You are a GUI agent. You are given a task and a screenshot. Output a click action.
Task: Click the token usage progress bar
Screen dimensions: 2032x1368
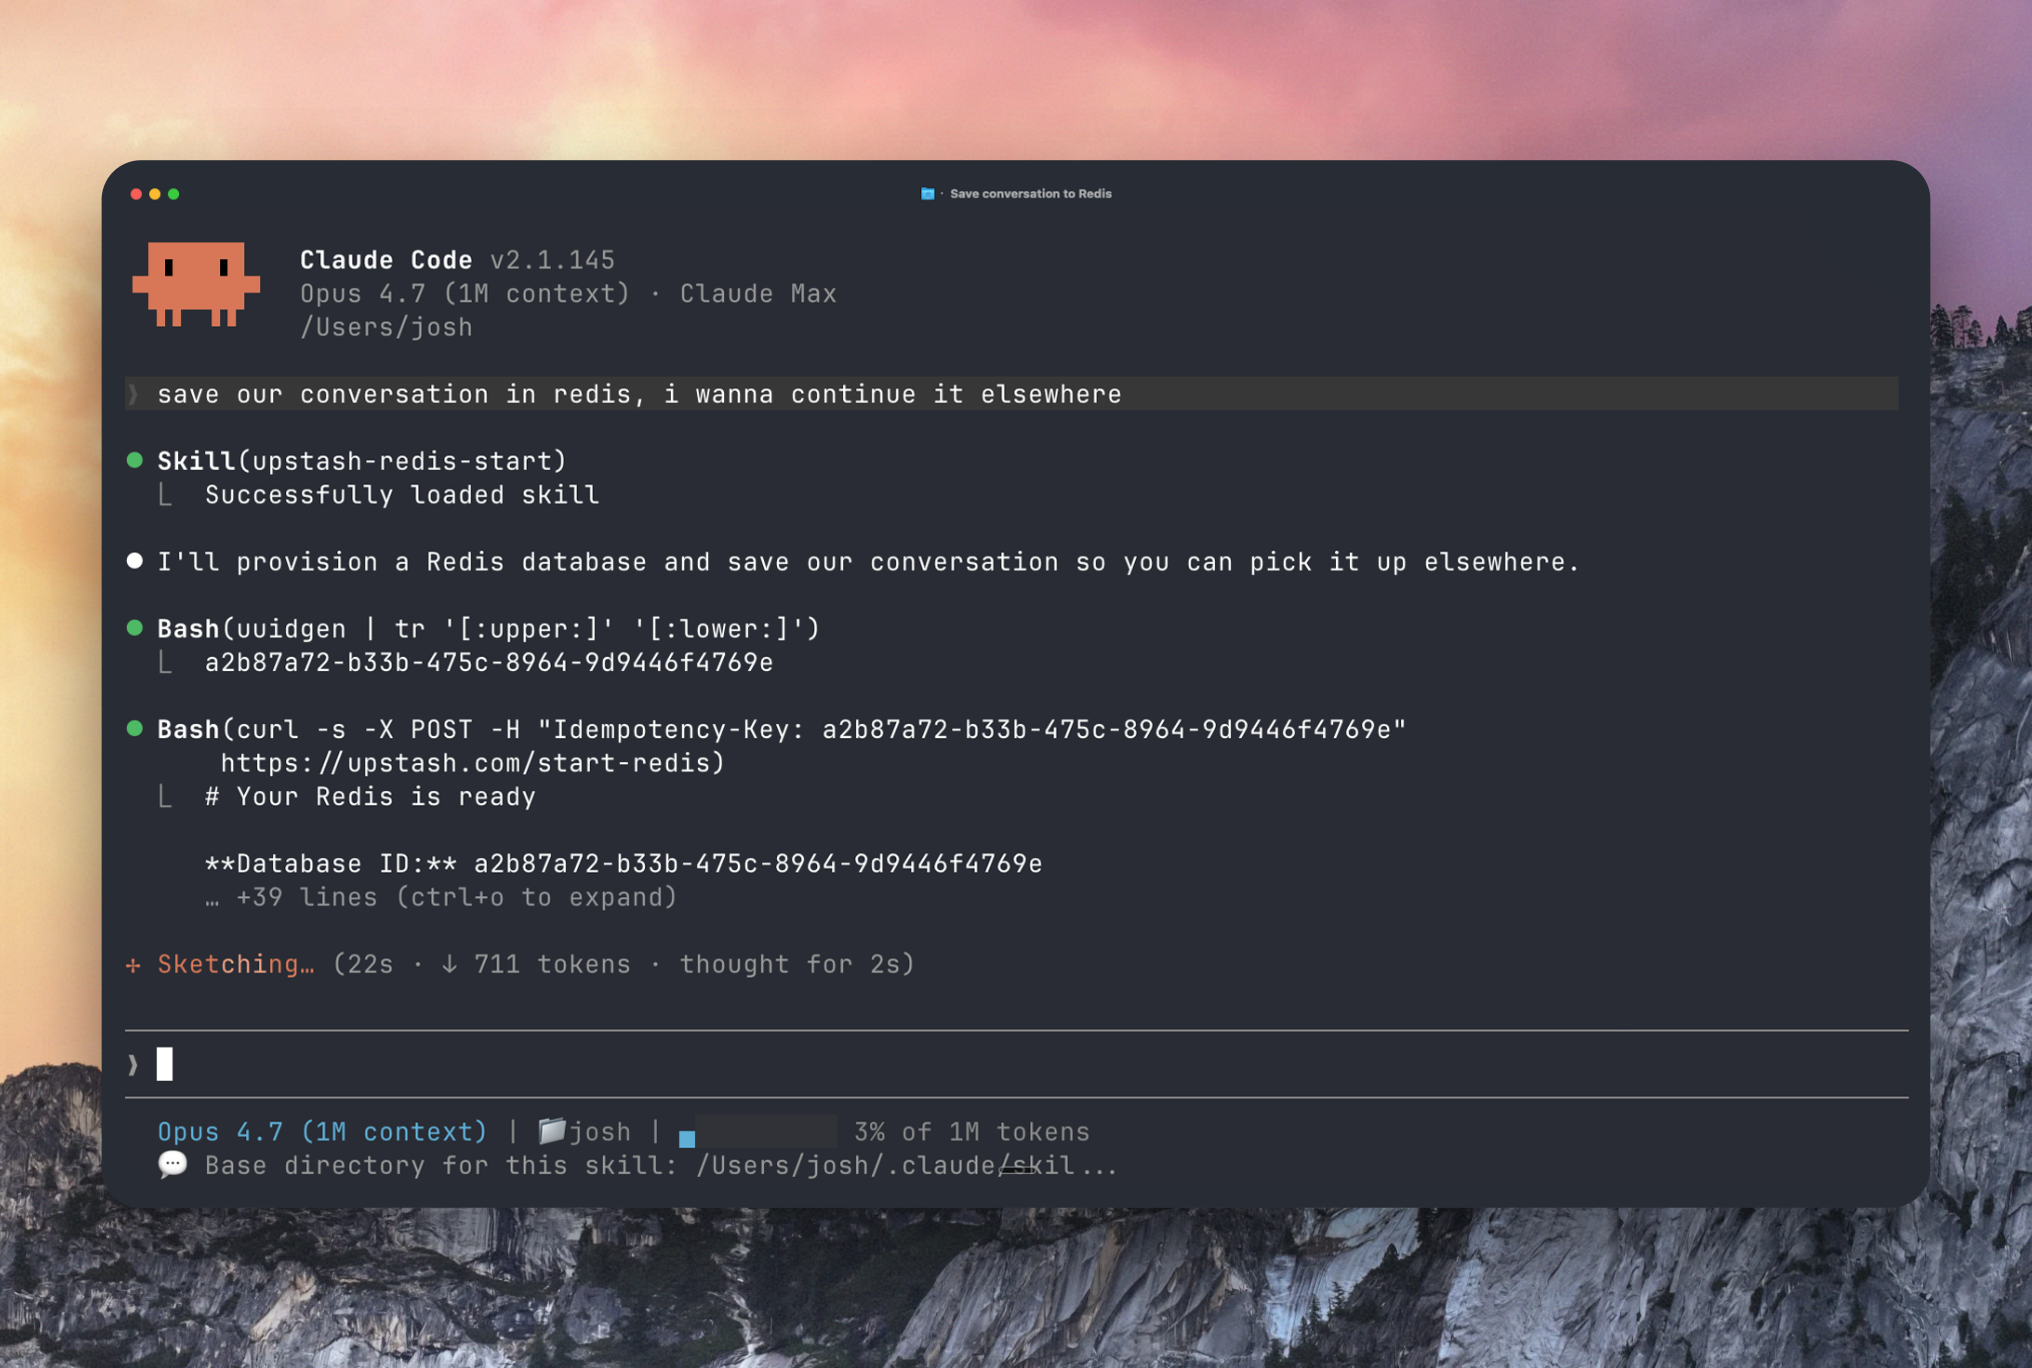(757, 1132)
